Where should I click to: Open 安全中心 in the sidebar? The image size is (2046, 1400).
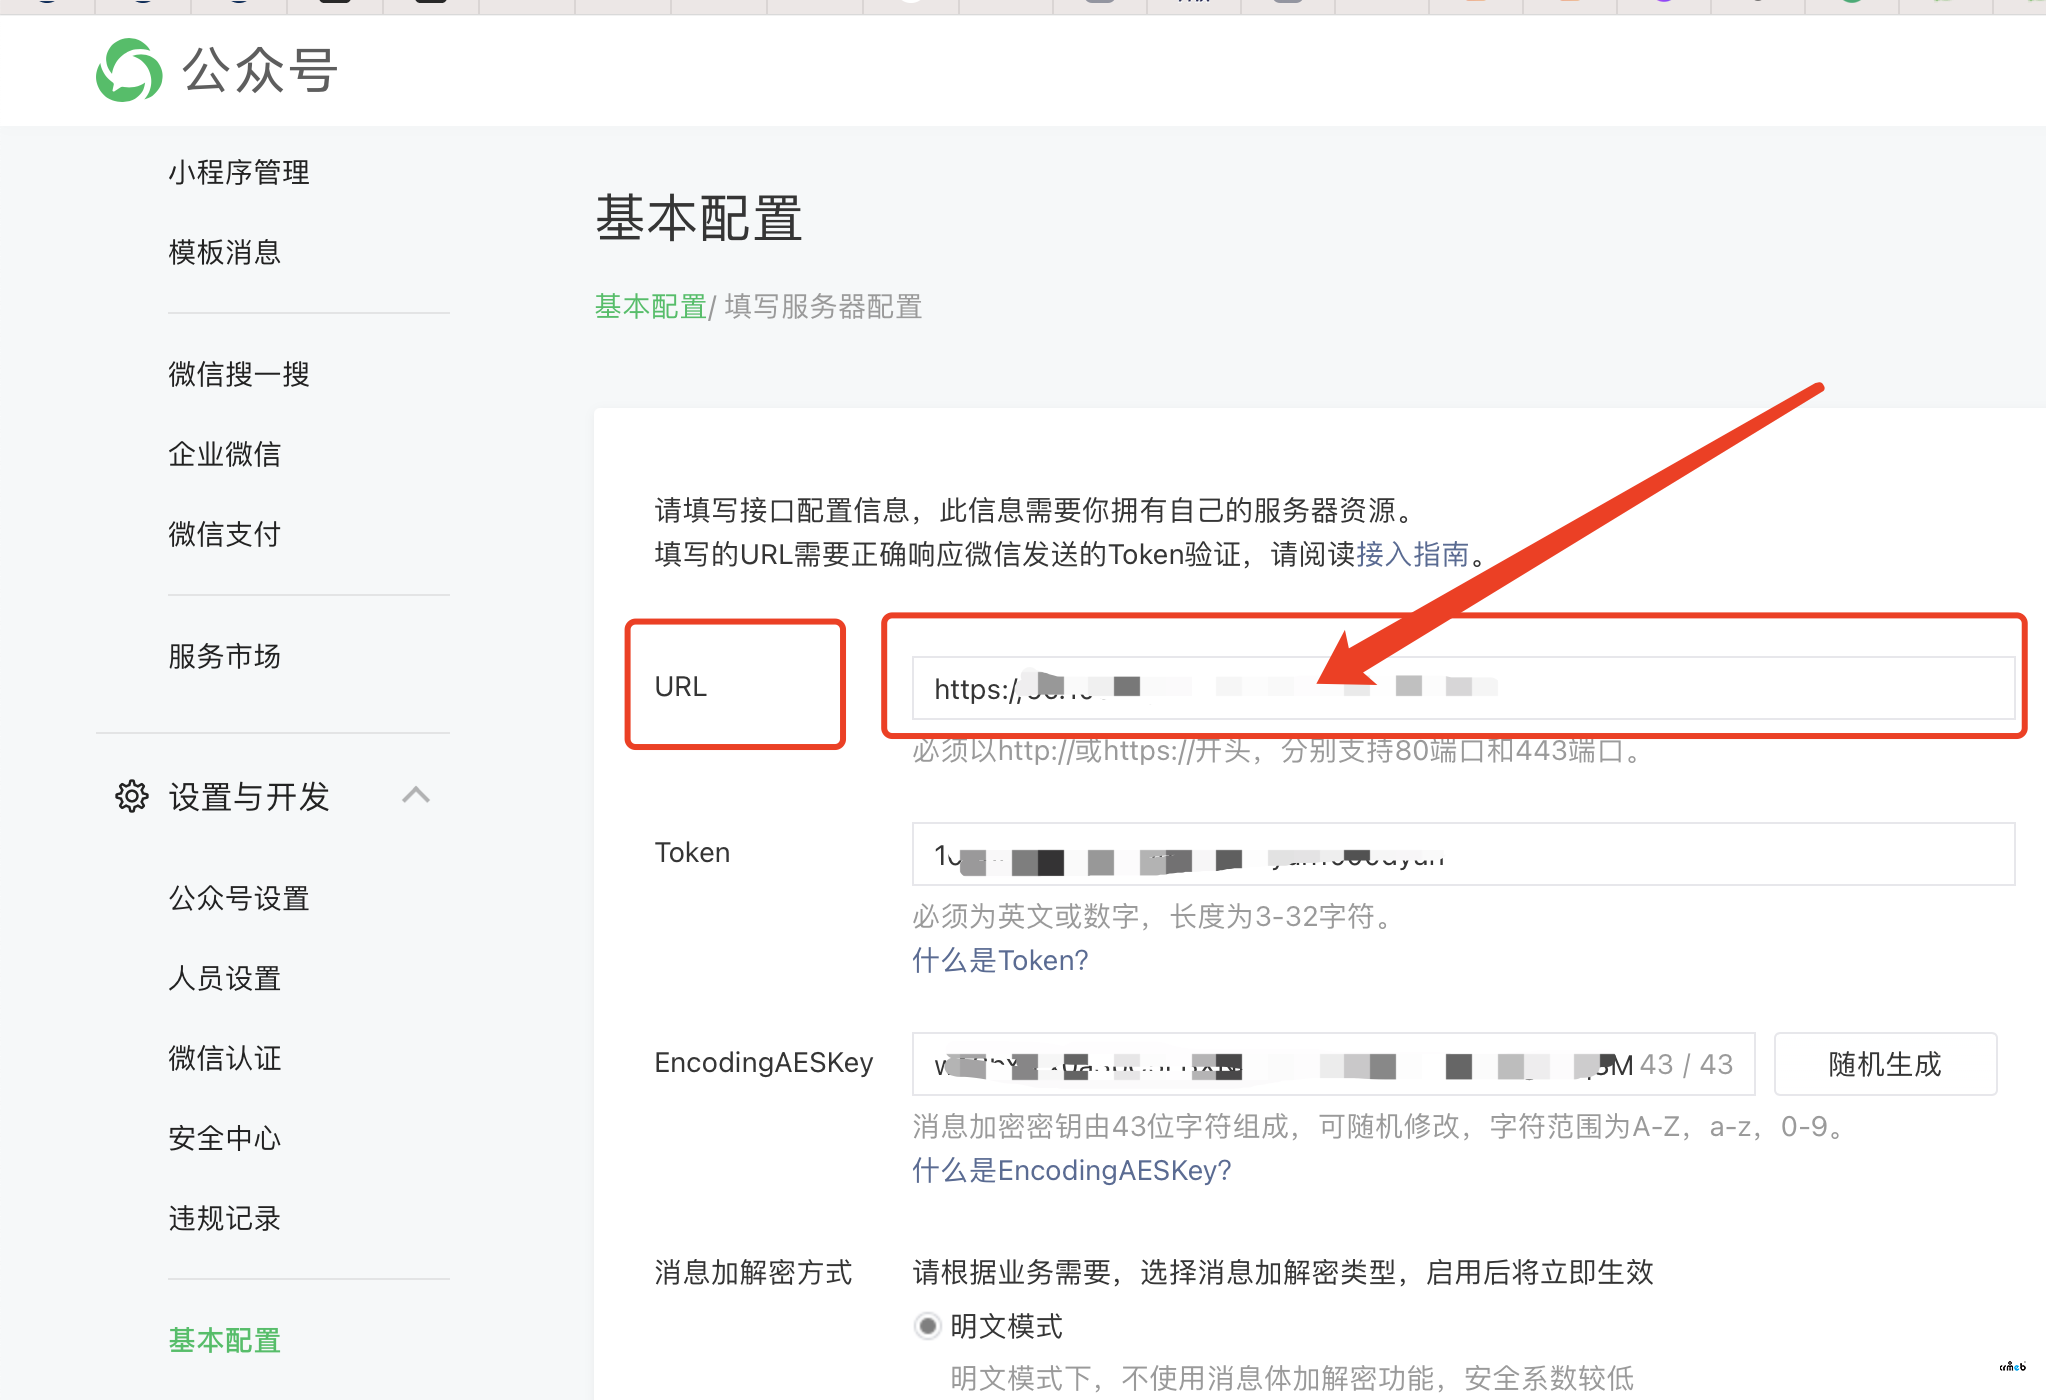pyautogui.click(x=225, y=1138)
